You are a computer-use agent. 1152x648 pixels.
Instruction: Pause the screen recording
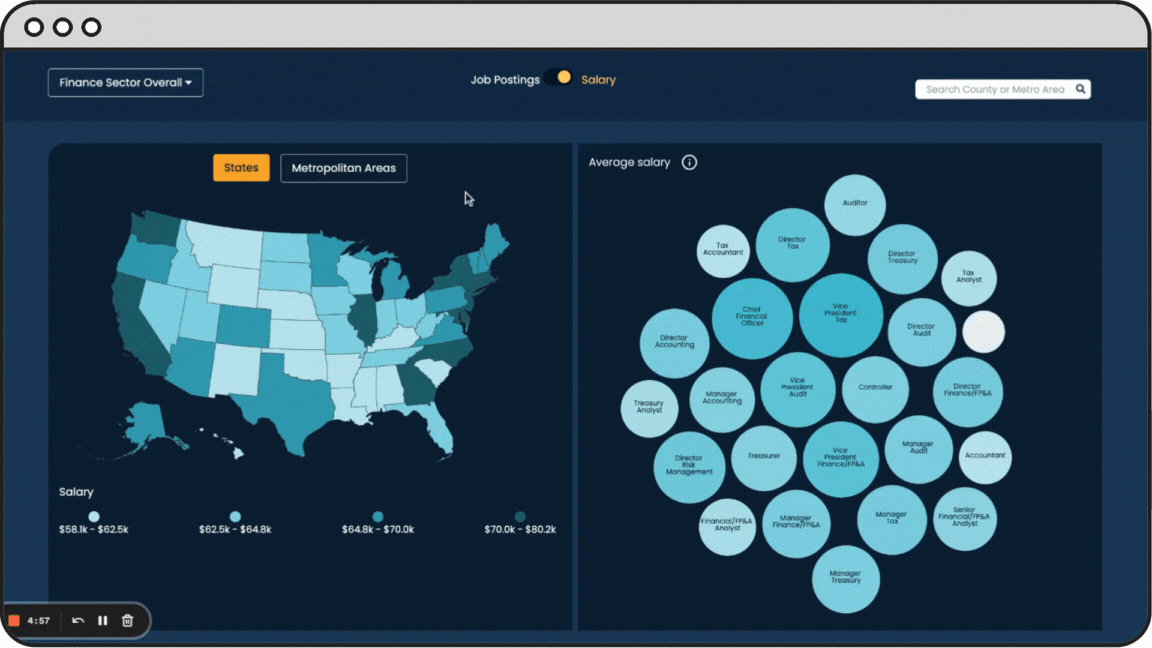tap(102, 621)
